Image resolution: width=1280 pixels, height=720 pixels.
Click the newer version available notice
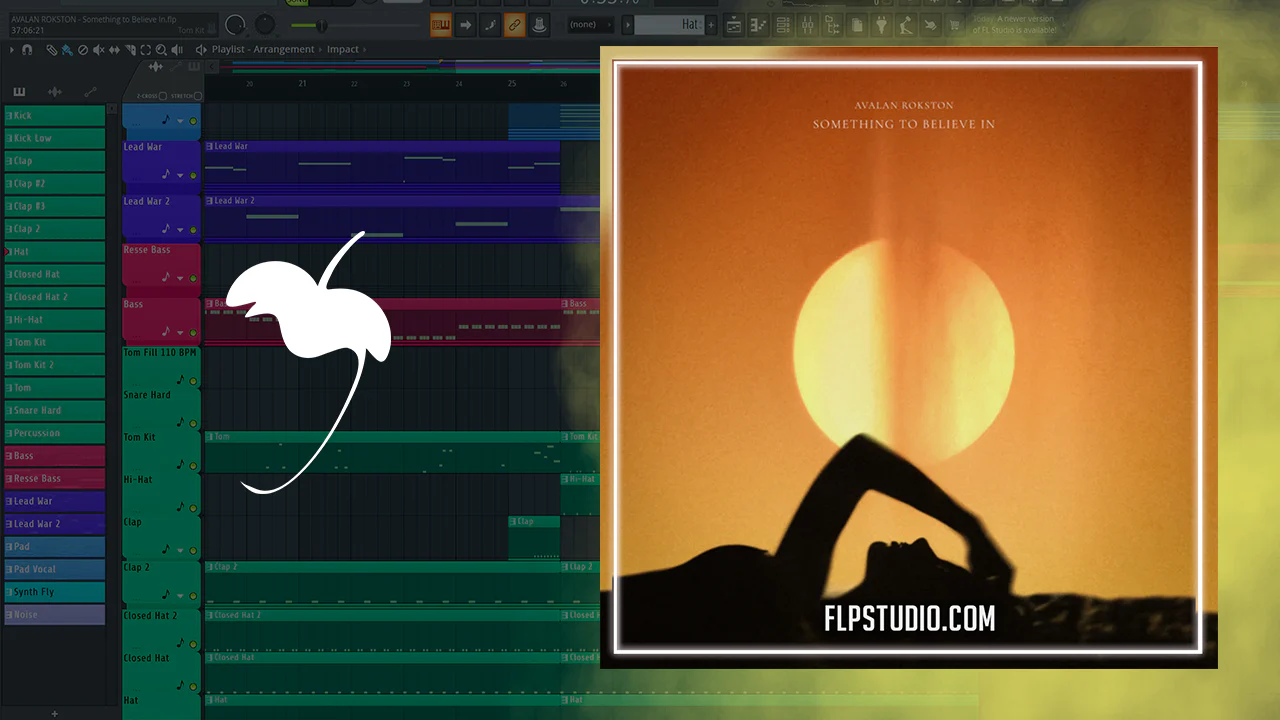tap(1014, 24)
